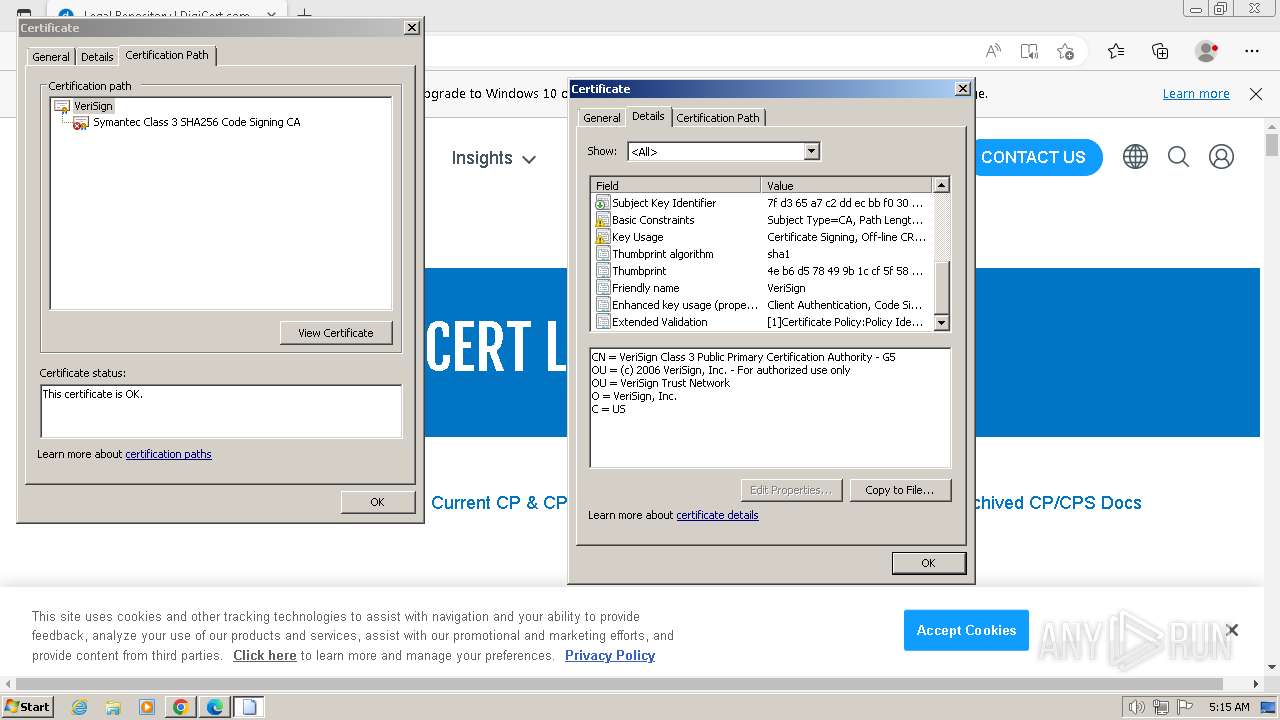The height and width of the screenshot is (720, 1280).
Task: Click the Key Usage warning icon
Action: (602, 237)
